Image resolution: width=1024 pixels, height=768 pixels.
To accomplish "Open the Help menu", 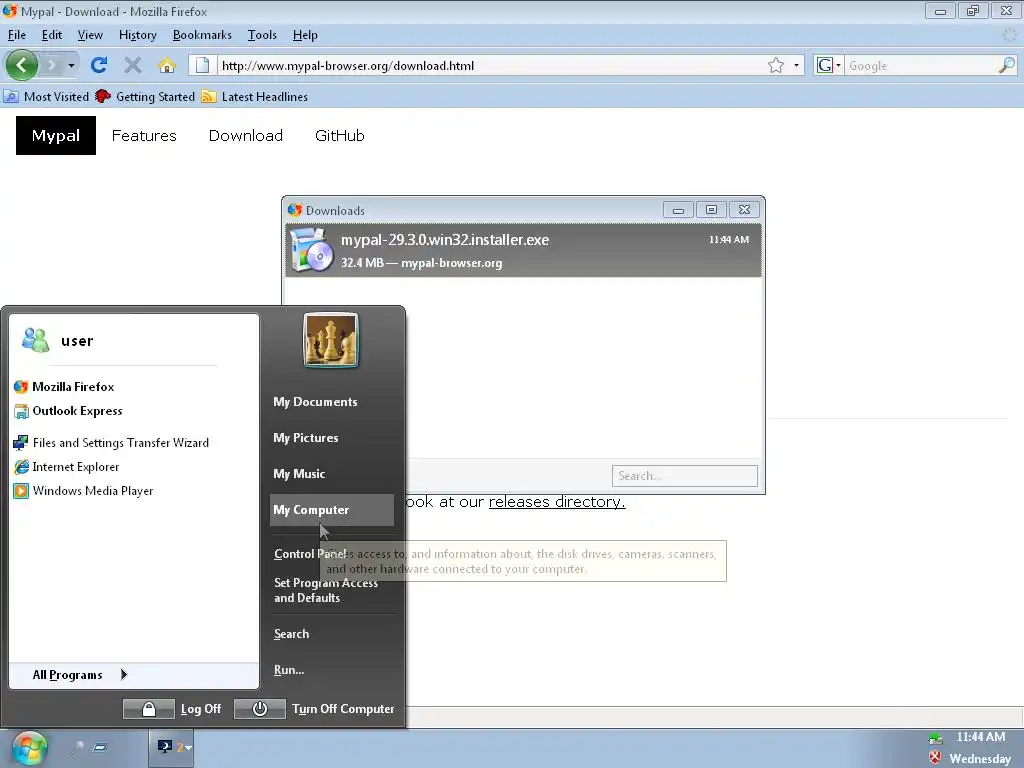I will [x=305, y=35].
